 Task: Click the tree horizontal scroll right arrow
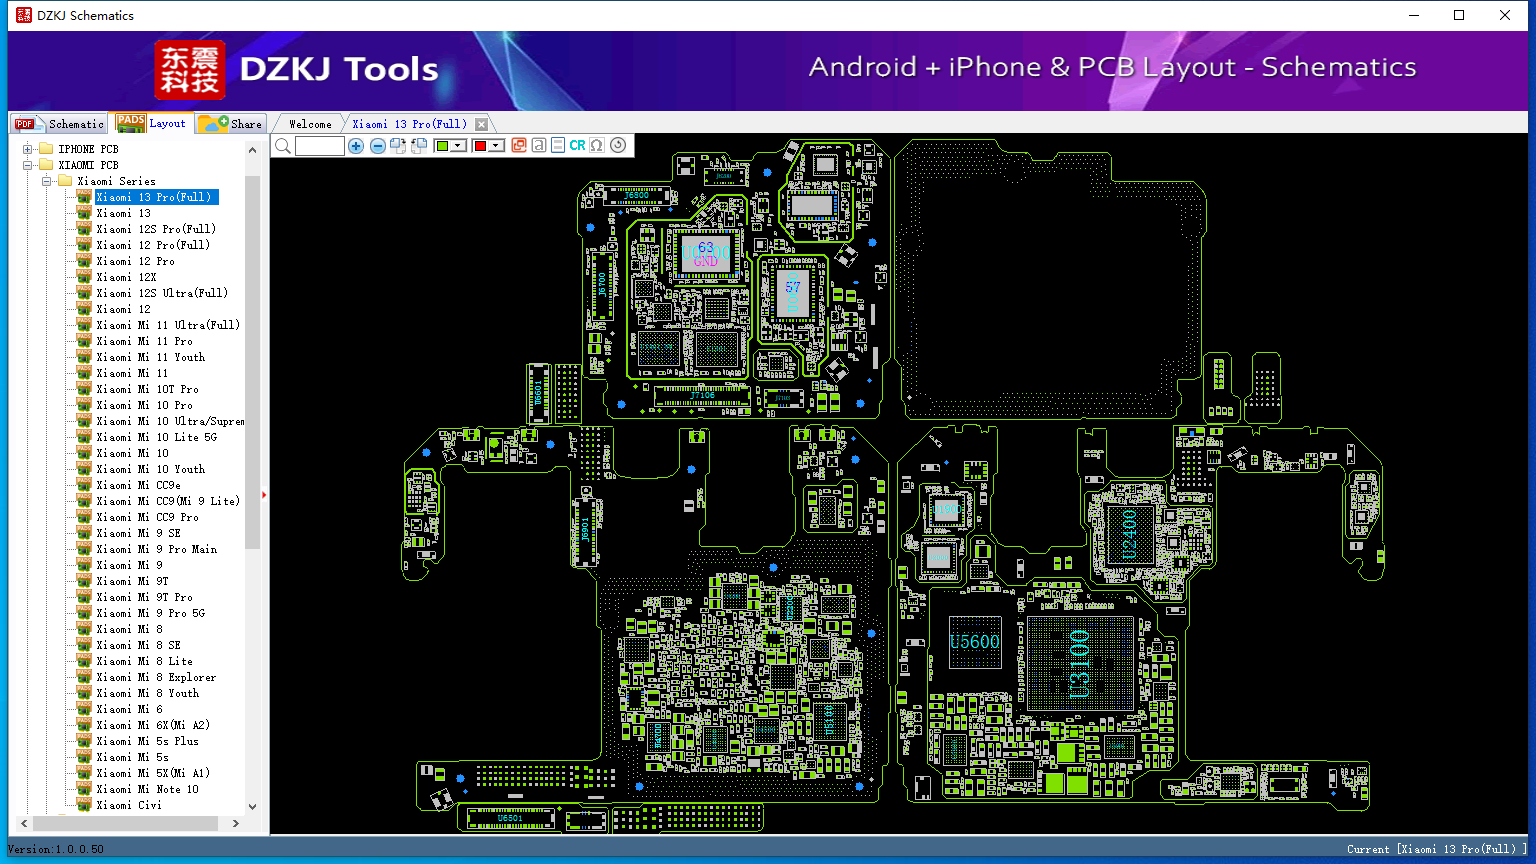tap(236, 824)
